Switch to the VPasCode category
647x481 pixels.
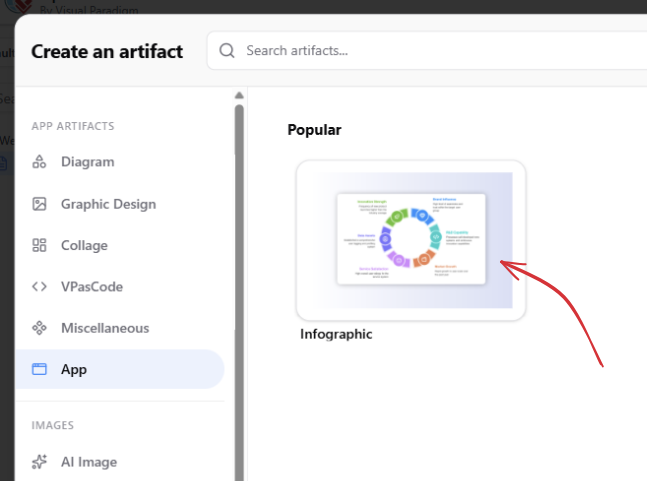(92, 287)
